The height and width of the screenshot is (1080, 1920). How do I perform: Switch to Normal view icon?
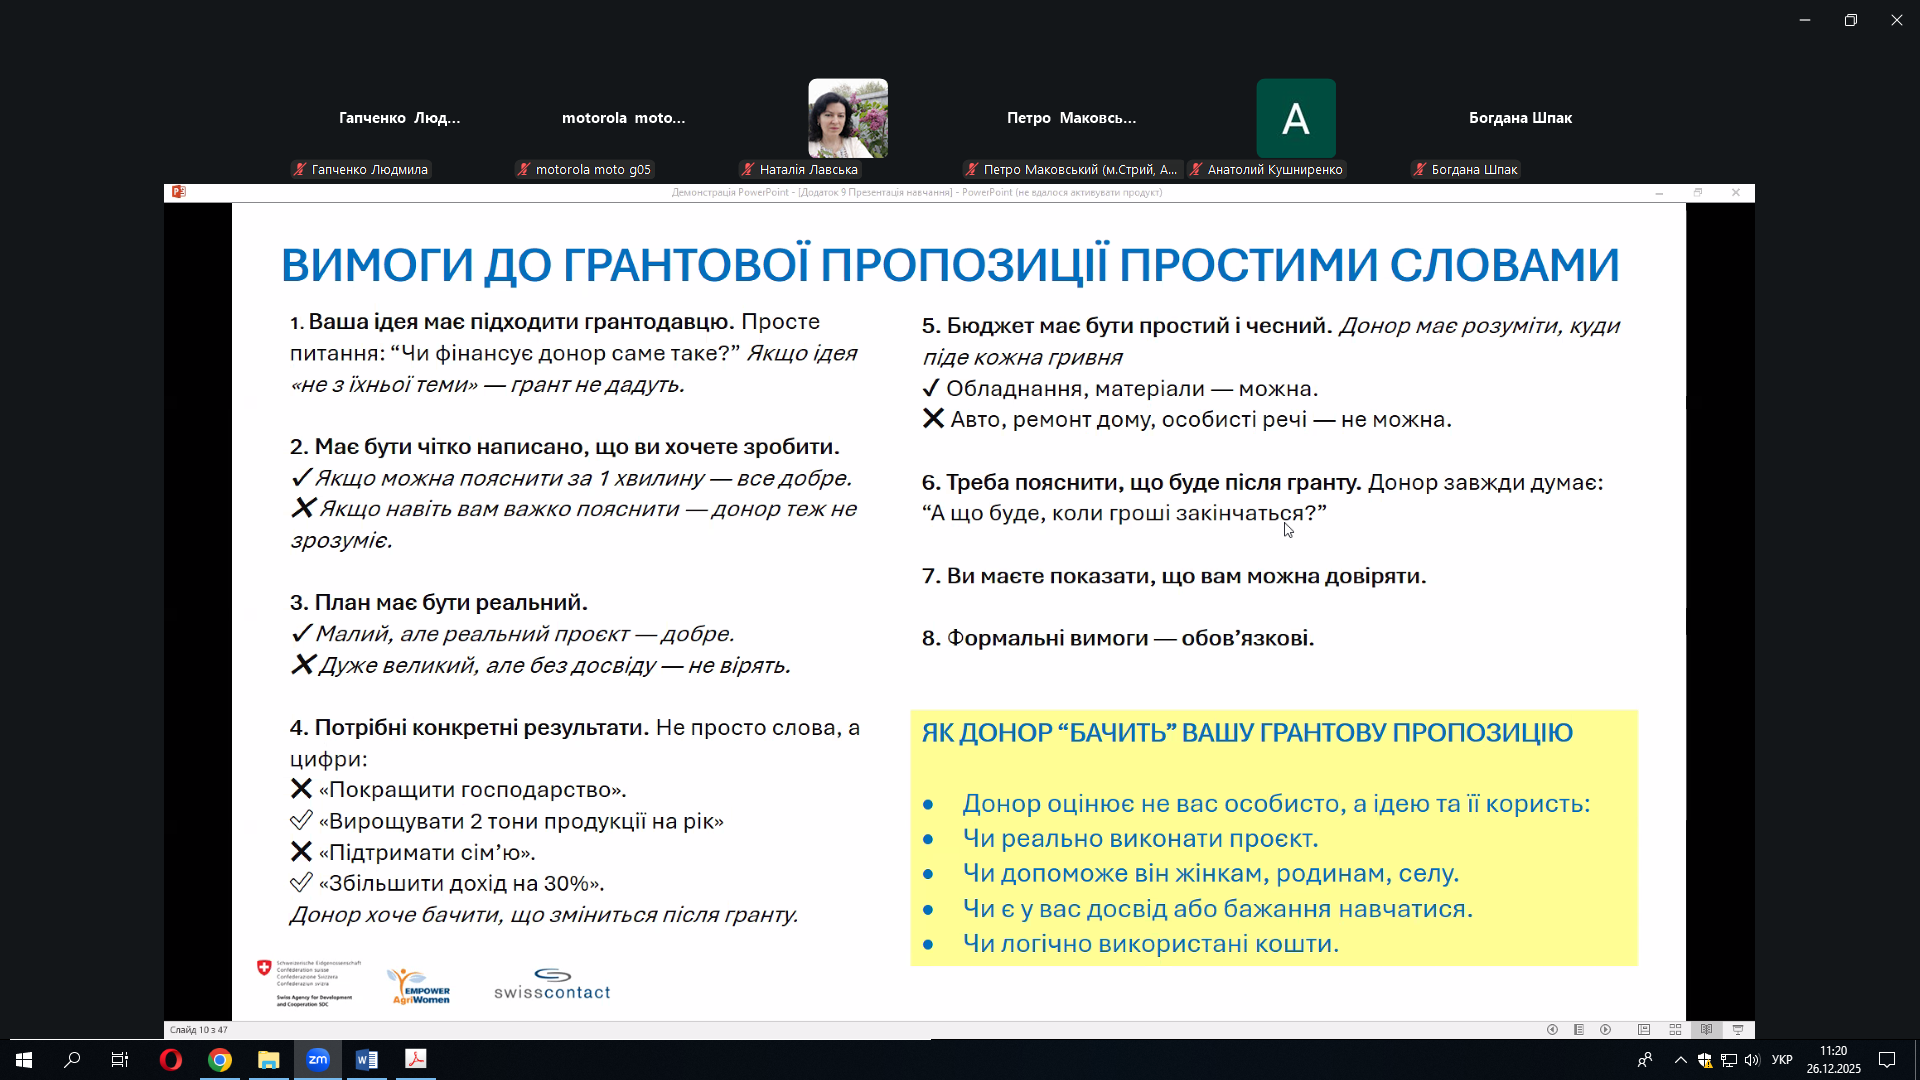tap(1644, 1030)
